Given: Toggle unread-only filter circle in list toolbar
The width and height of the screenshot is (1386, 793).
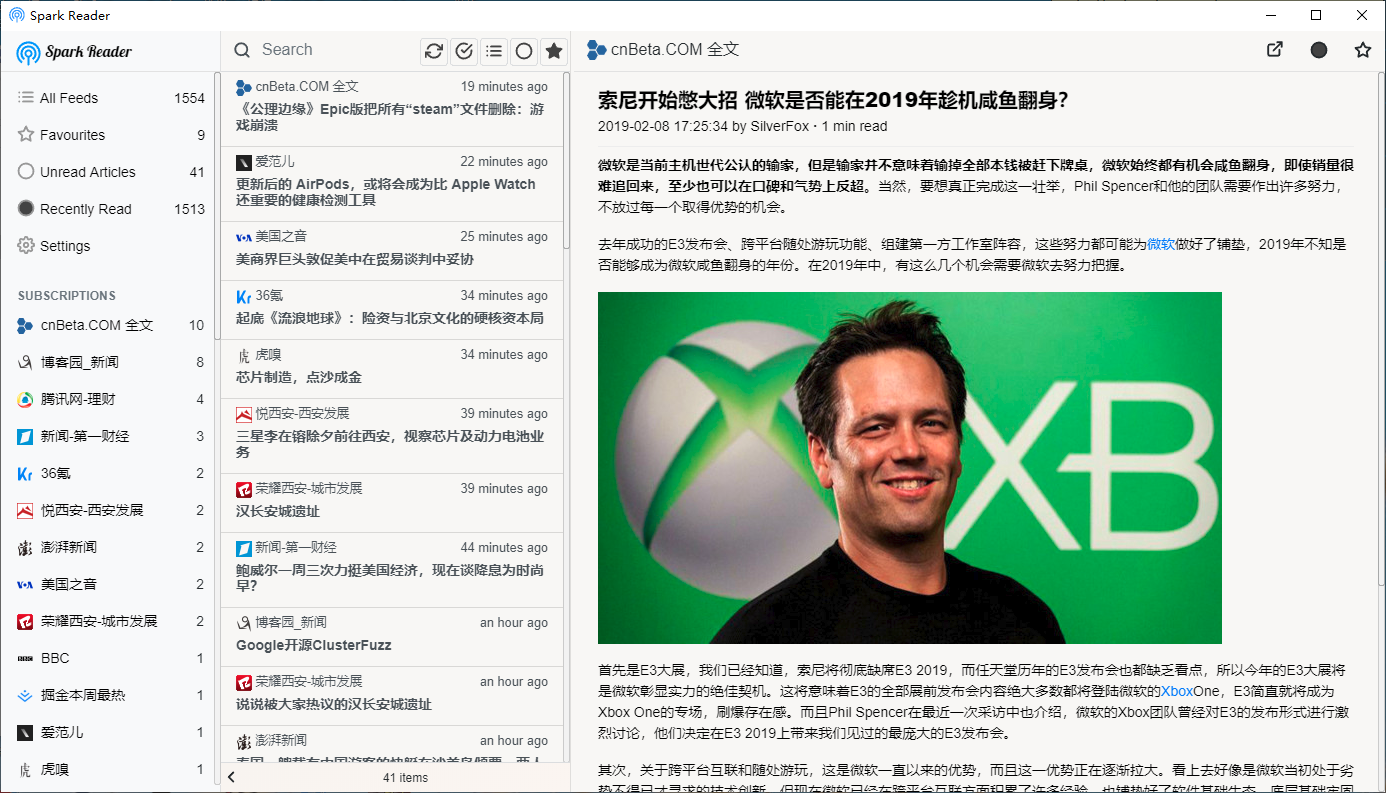Looking at the screenshot, I should 524,51.
